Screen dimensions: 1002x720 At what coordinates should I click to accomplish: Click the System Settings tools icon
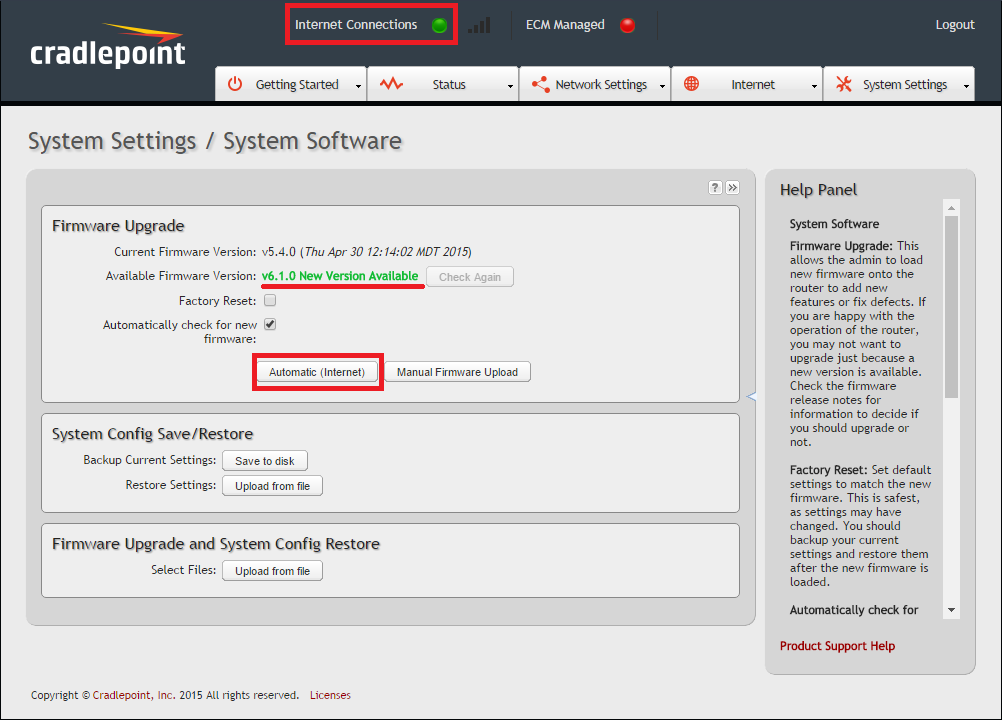(844, 84)
